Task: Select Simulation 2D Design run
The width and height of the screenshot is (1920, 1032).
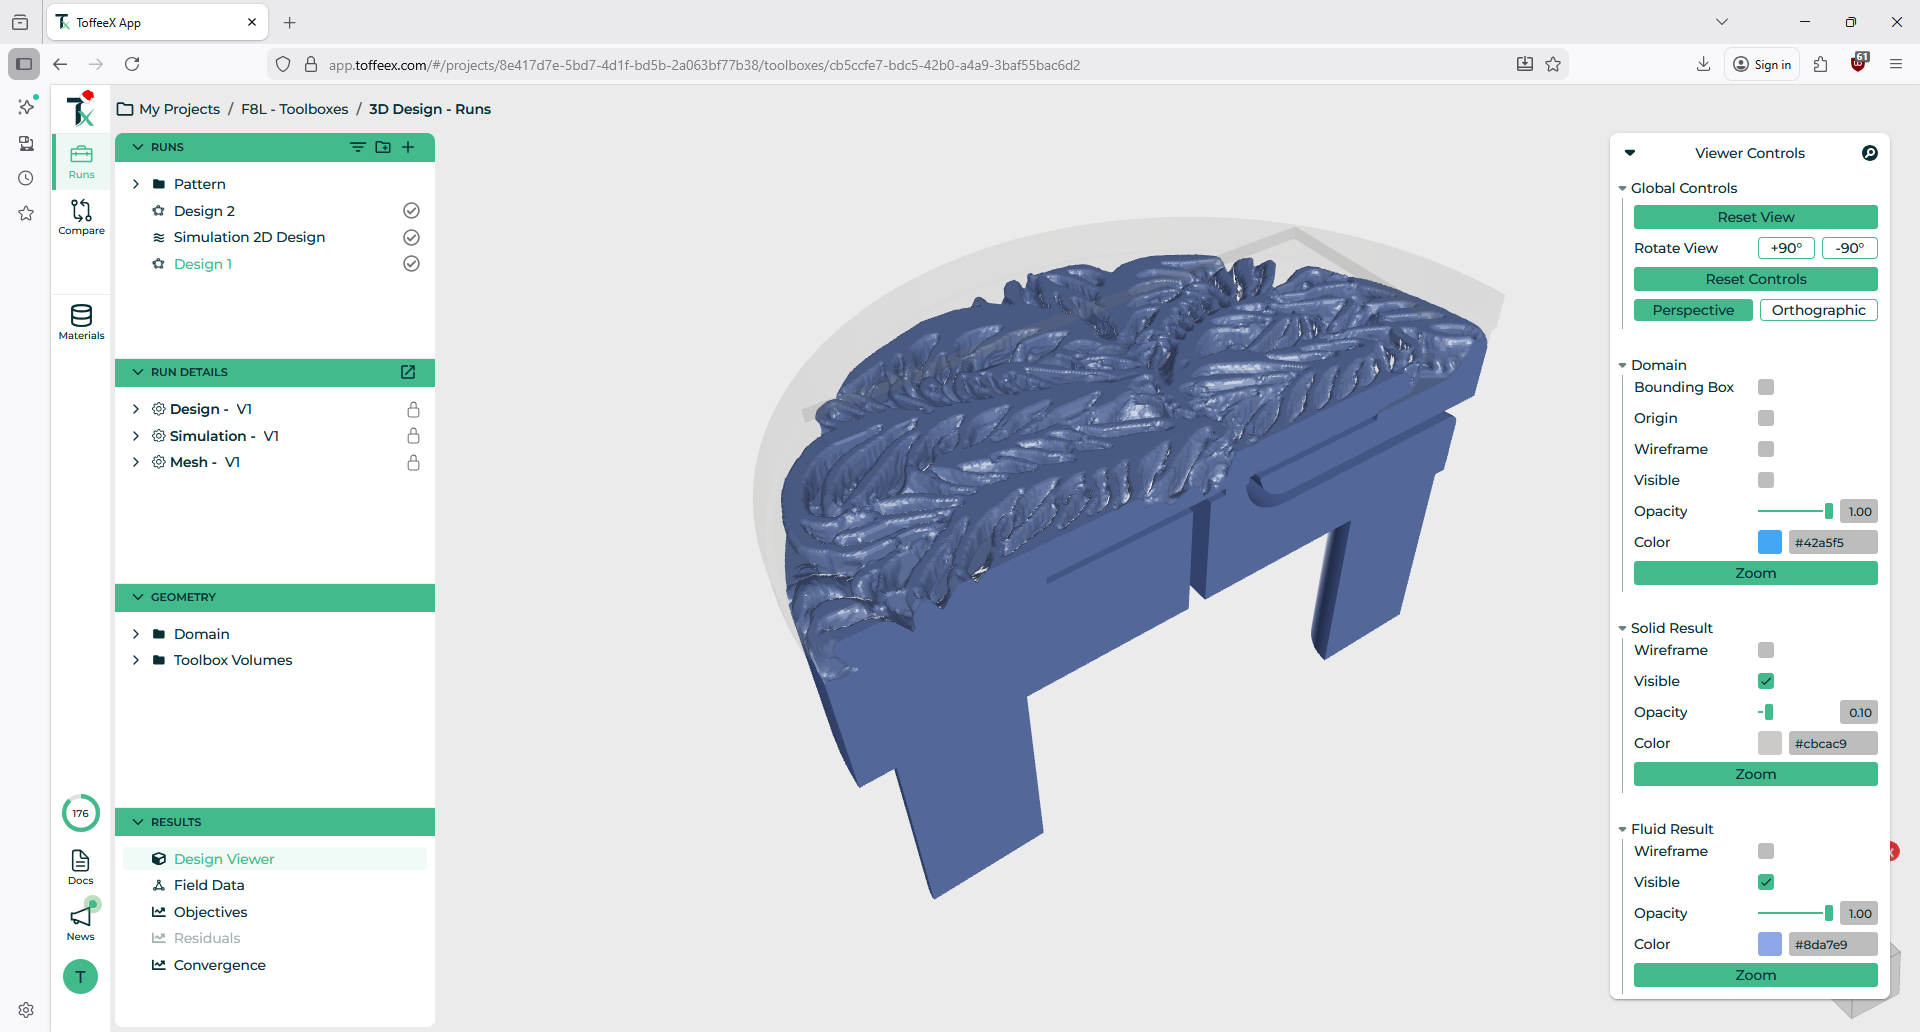Action: 249,237
